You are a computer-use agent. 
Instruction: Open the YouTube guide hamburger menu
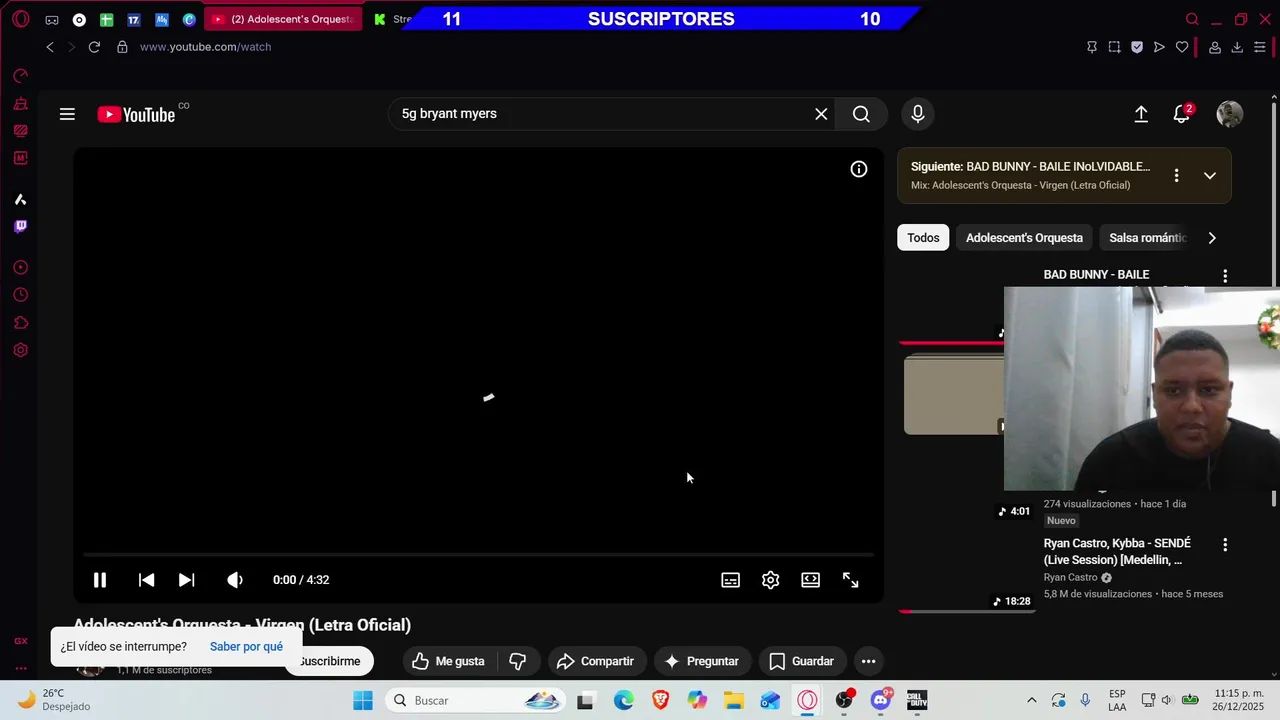pos(67,114)
